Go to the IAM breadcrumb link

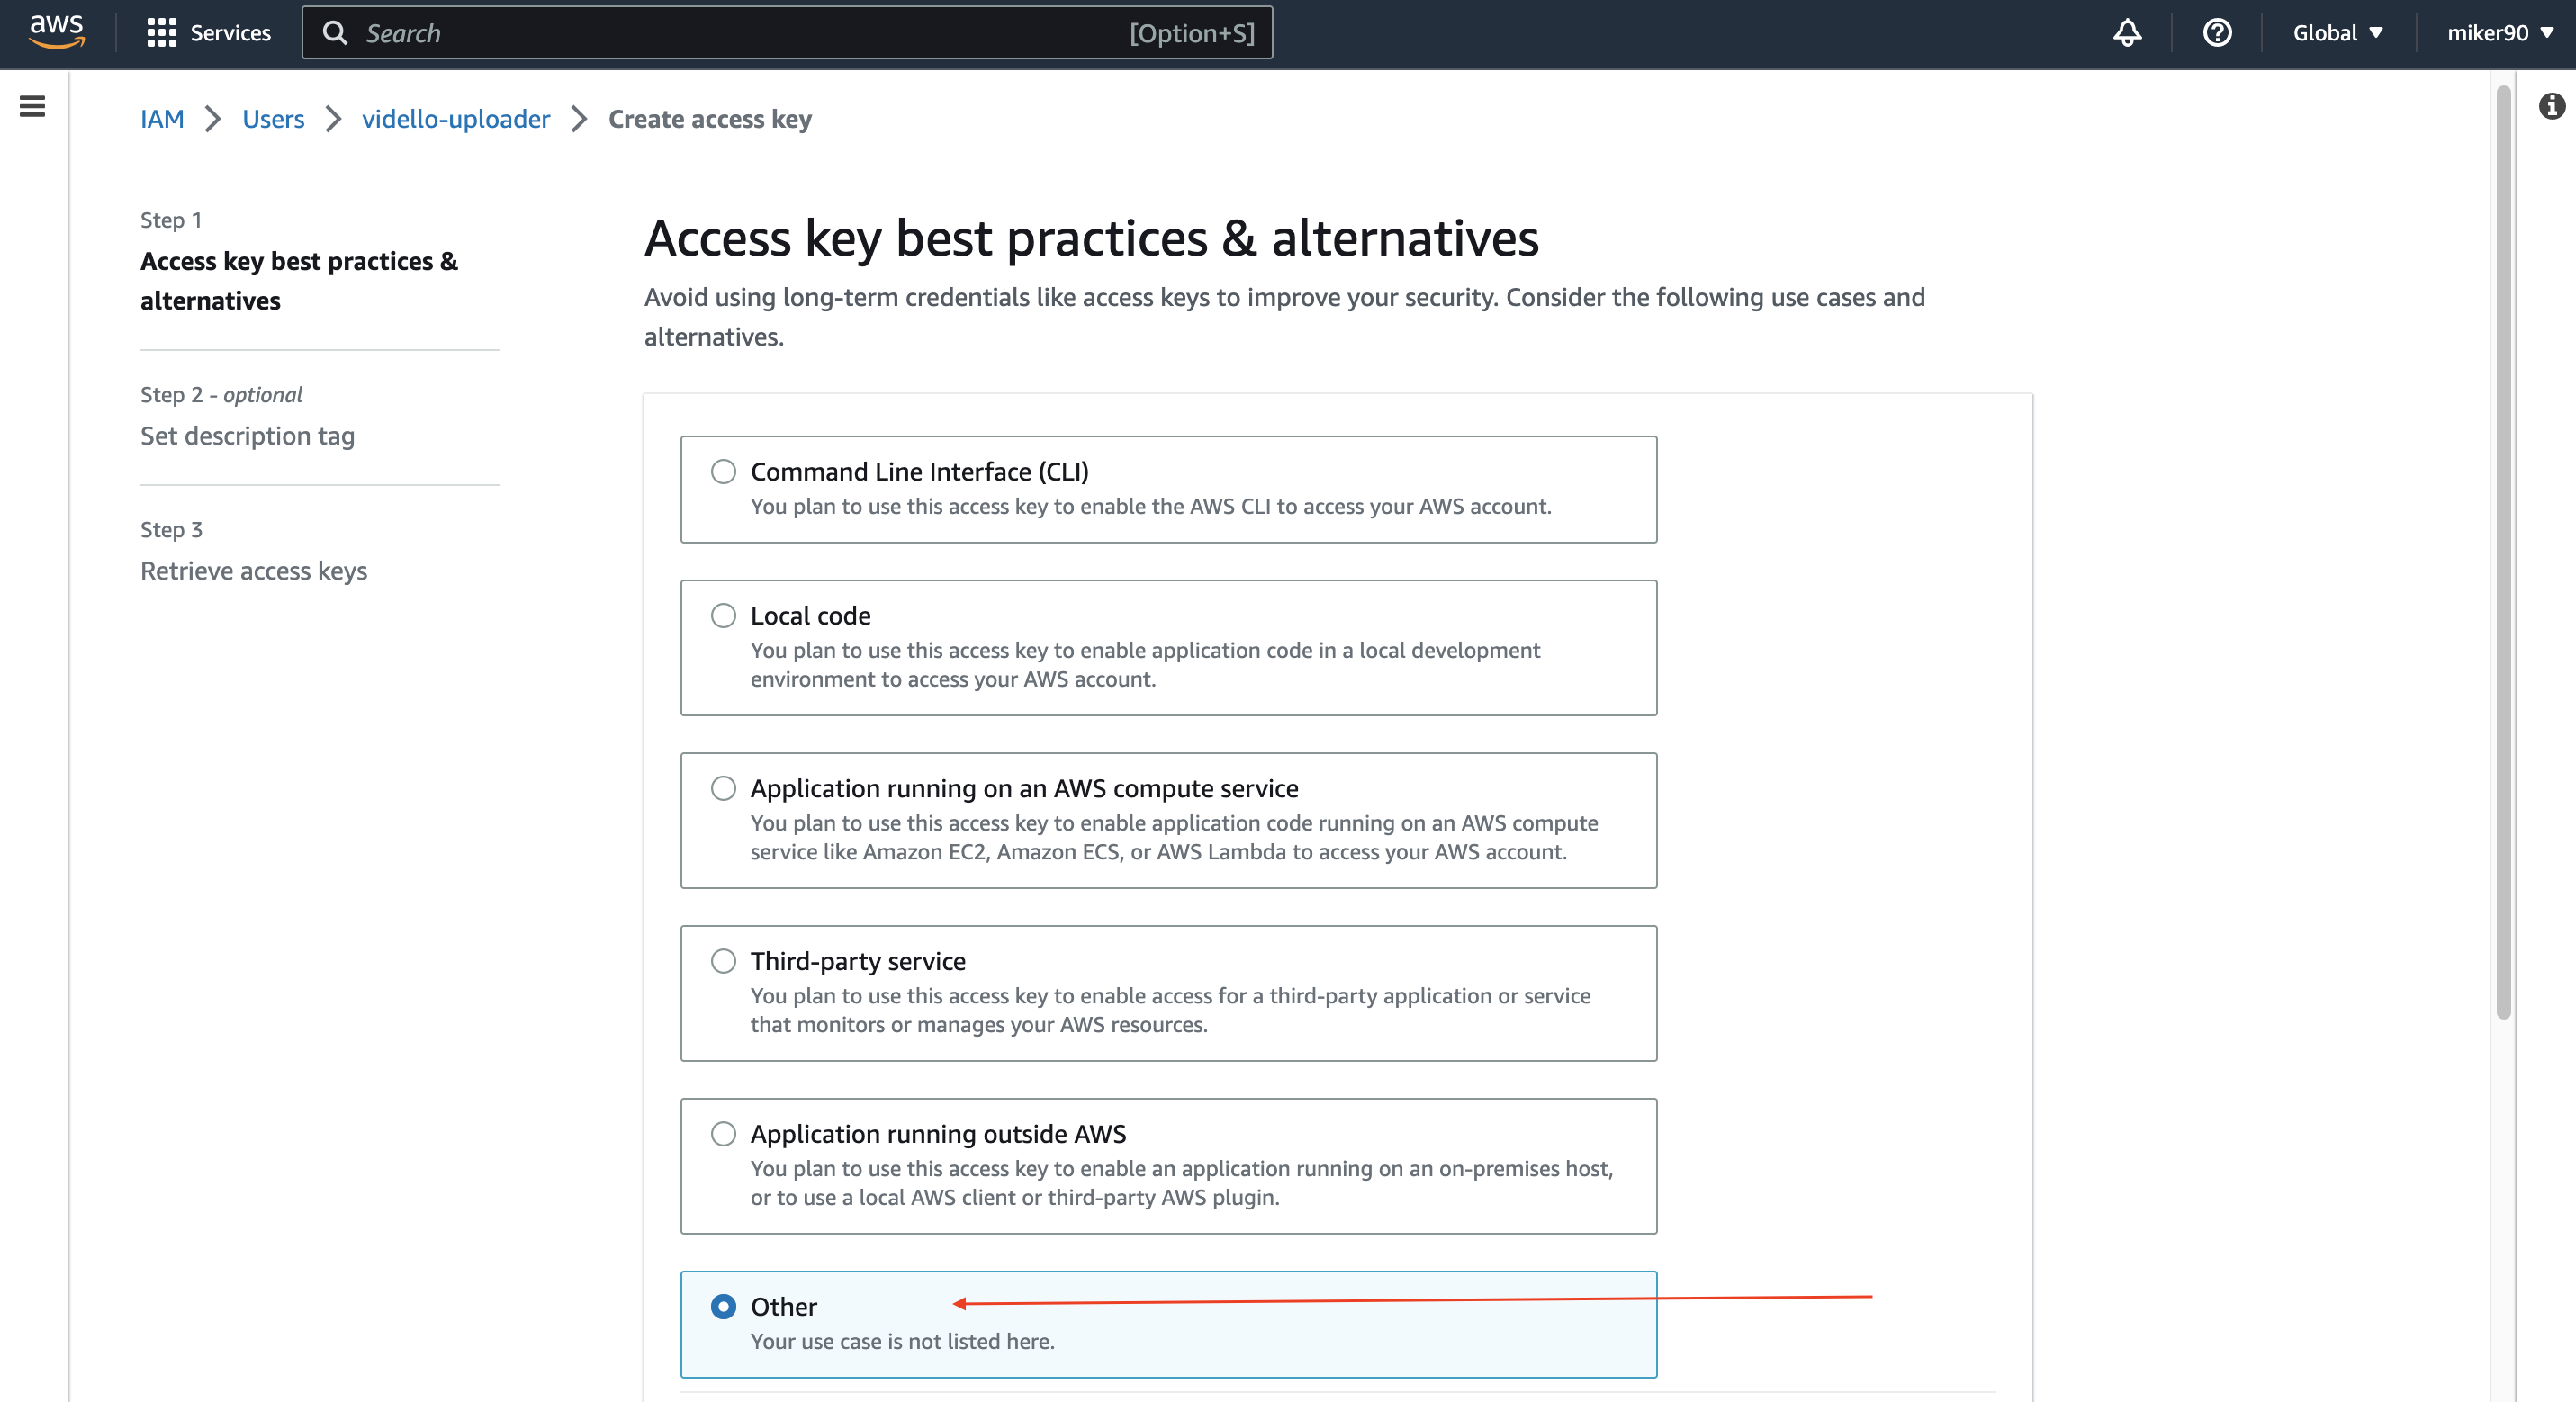tap(162, 119)
